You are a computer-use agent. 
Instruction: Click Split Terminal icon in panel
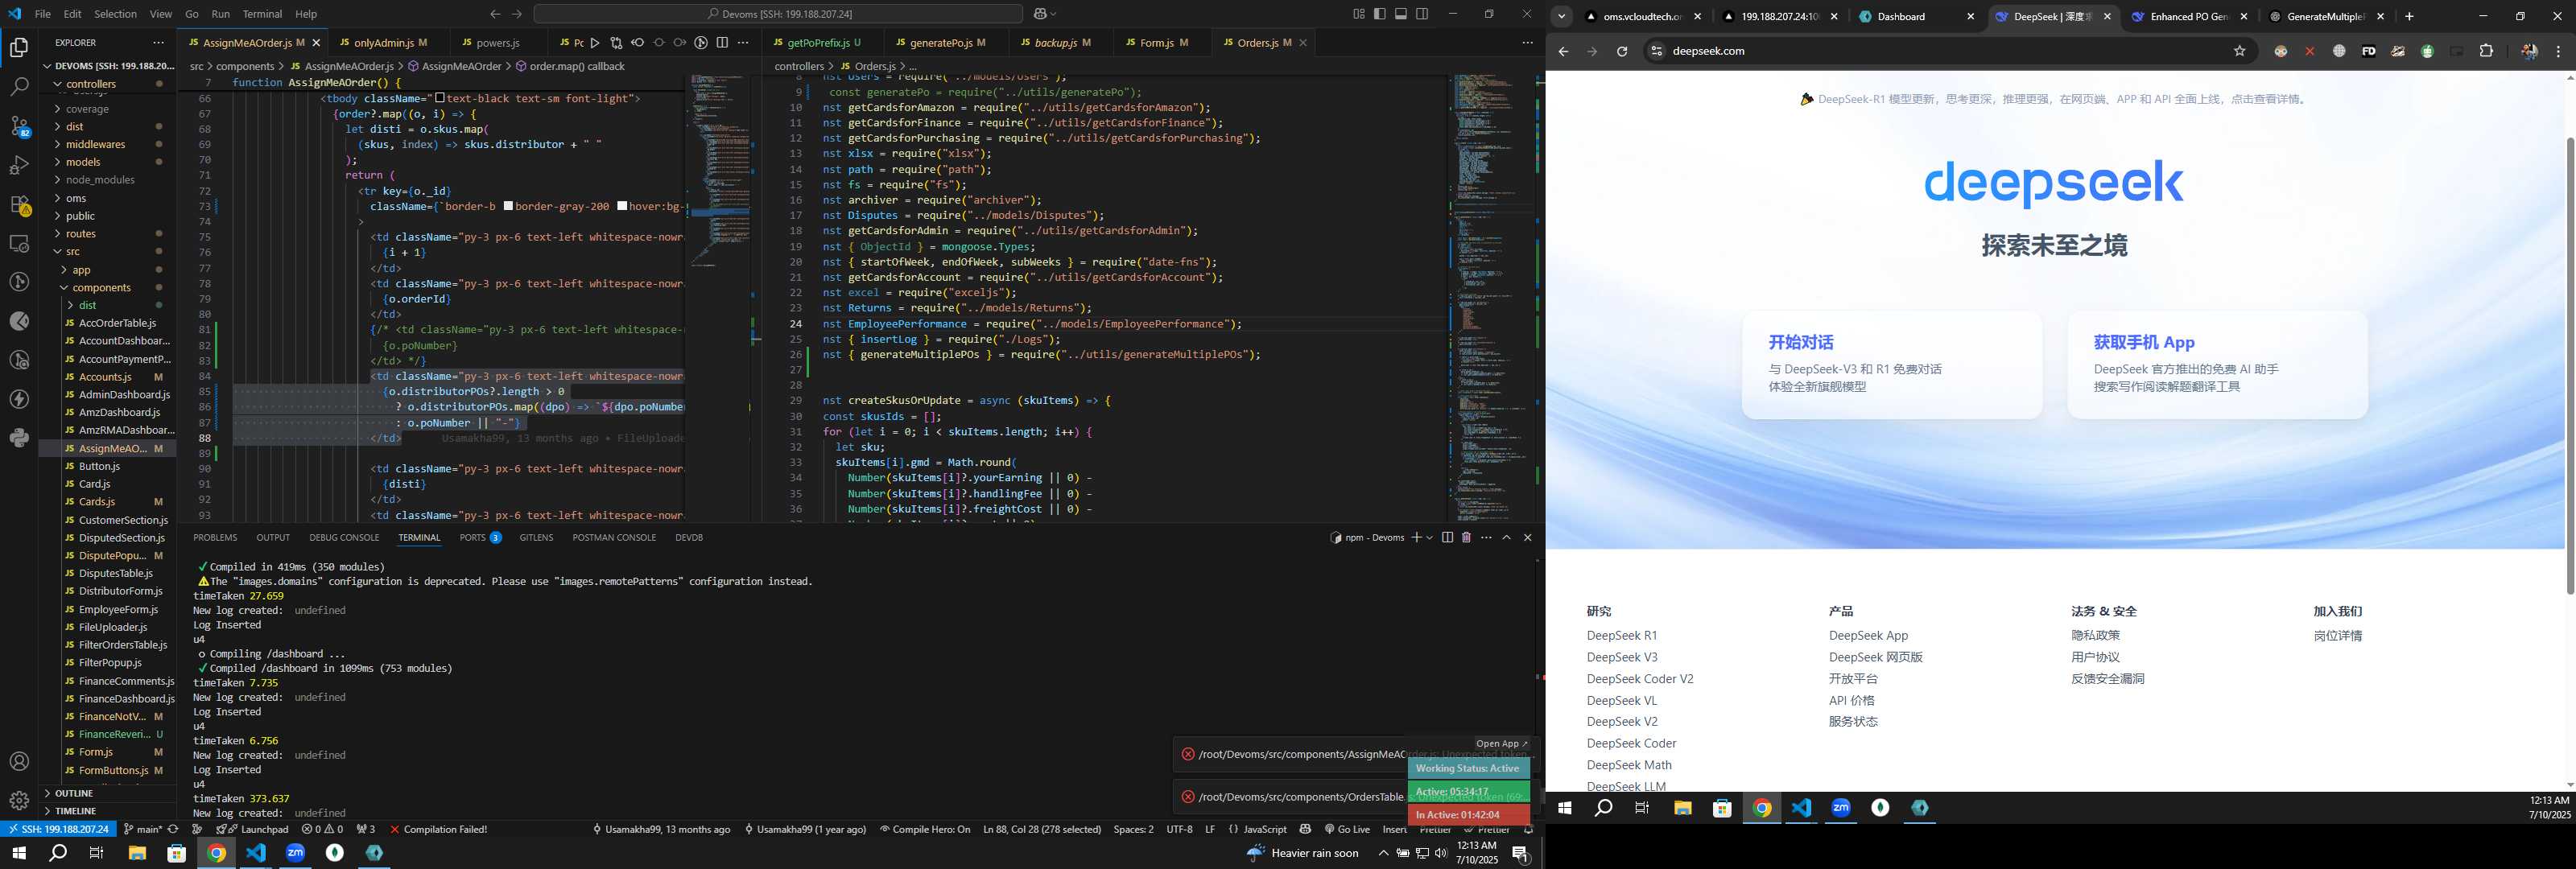[x=1447, y=538]
